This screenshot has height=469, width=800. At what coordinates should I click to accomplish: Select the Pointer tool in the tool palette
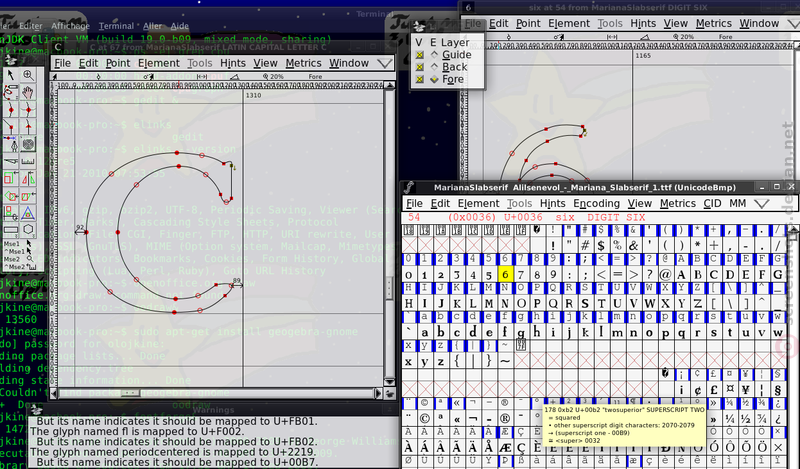point(11,75)
